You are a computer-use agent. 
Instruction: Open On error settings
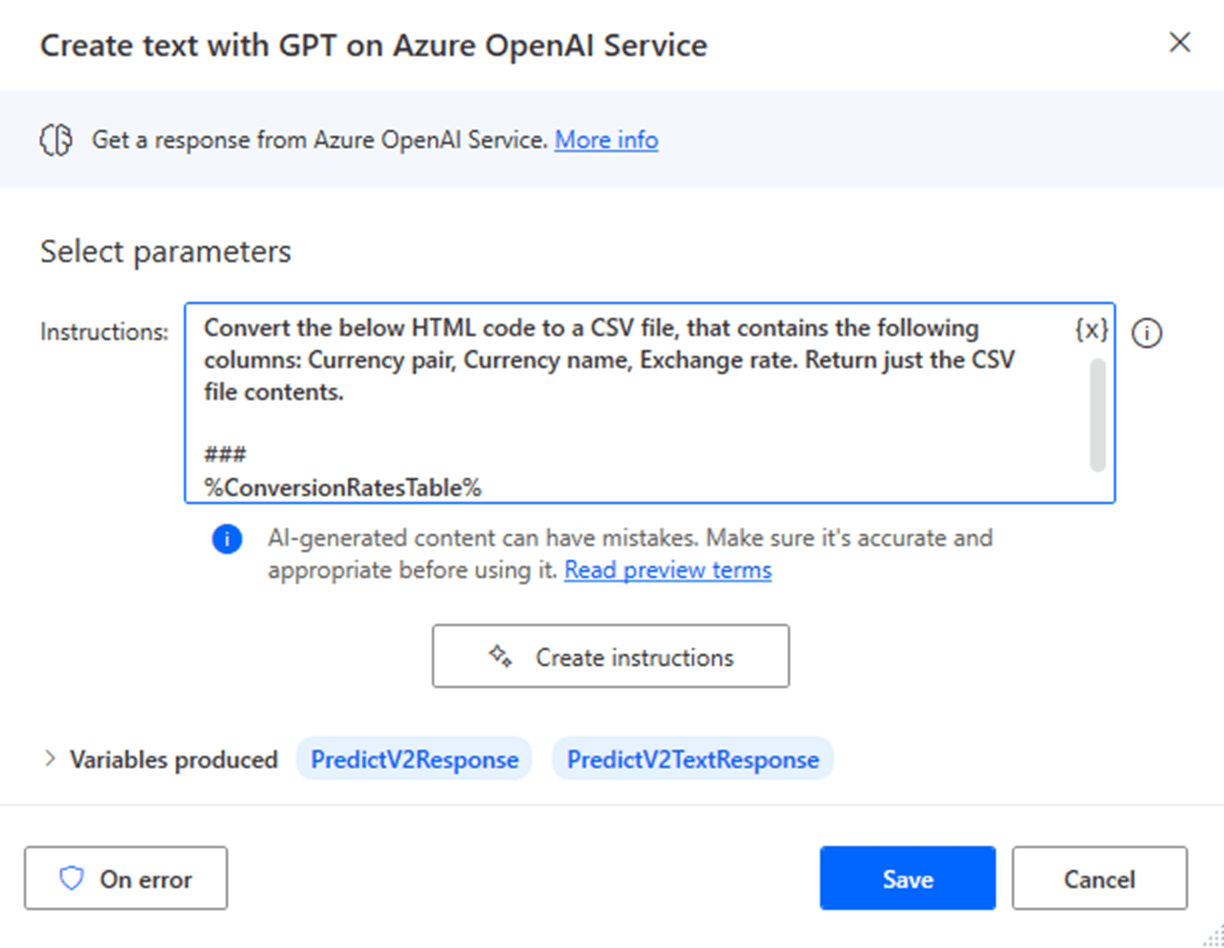pos(126,879)
